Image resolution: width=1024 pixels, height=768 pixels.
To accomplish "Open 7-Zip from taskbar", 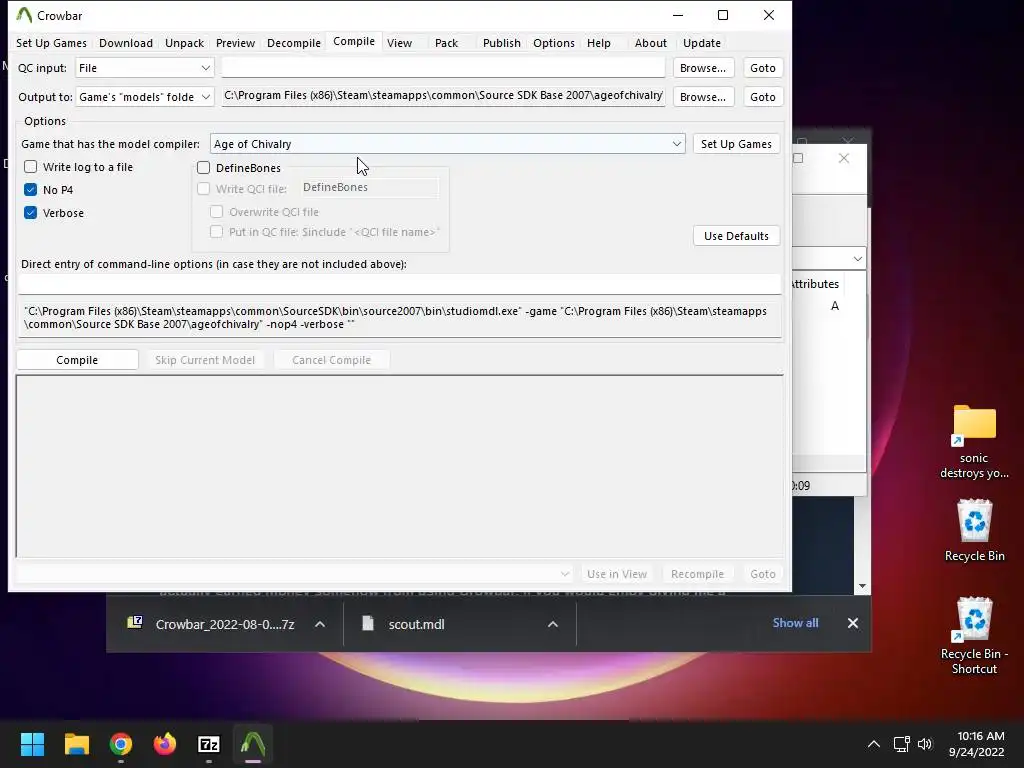I will coord(209,744).
